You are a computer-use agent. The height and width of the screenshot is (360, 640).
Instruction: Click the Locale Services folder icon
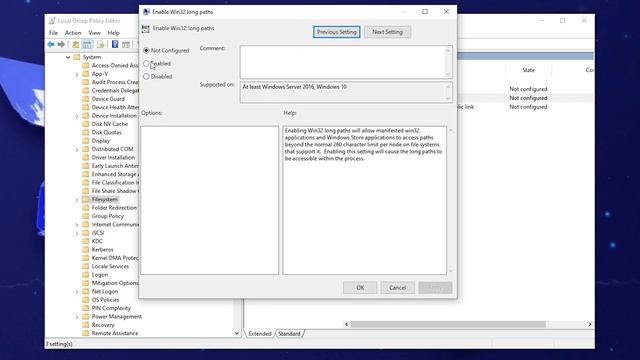(85, 266)
